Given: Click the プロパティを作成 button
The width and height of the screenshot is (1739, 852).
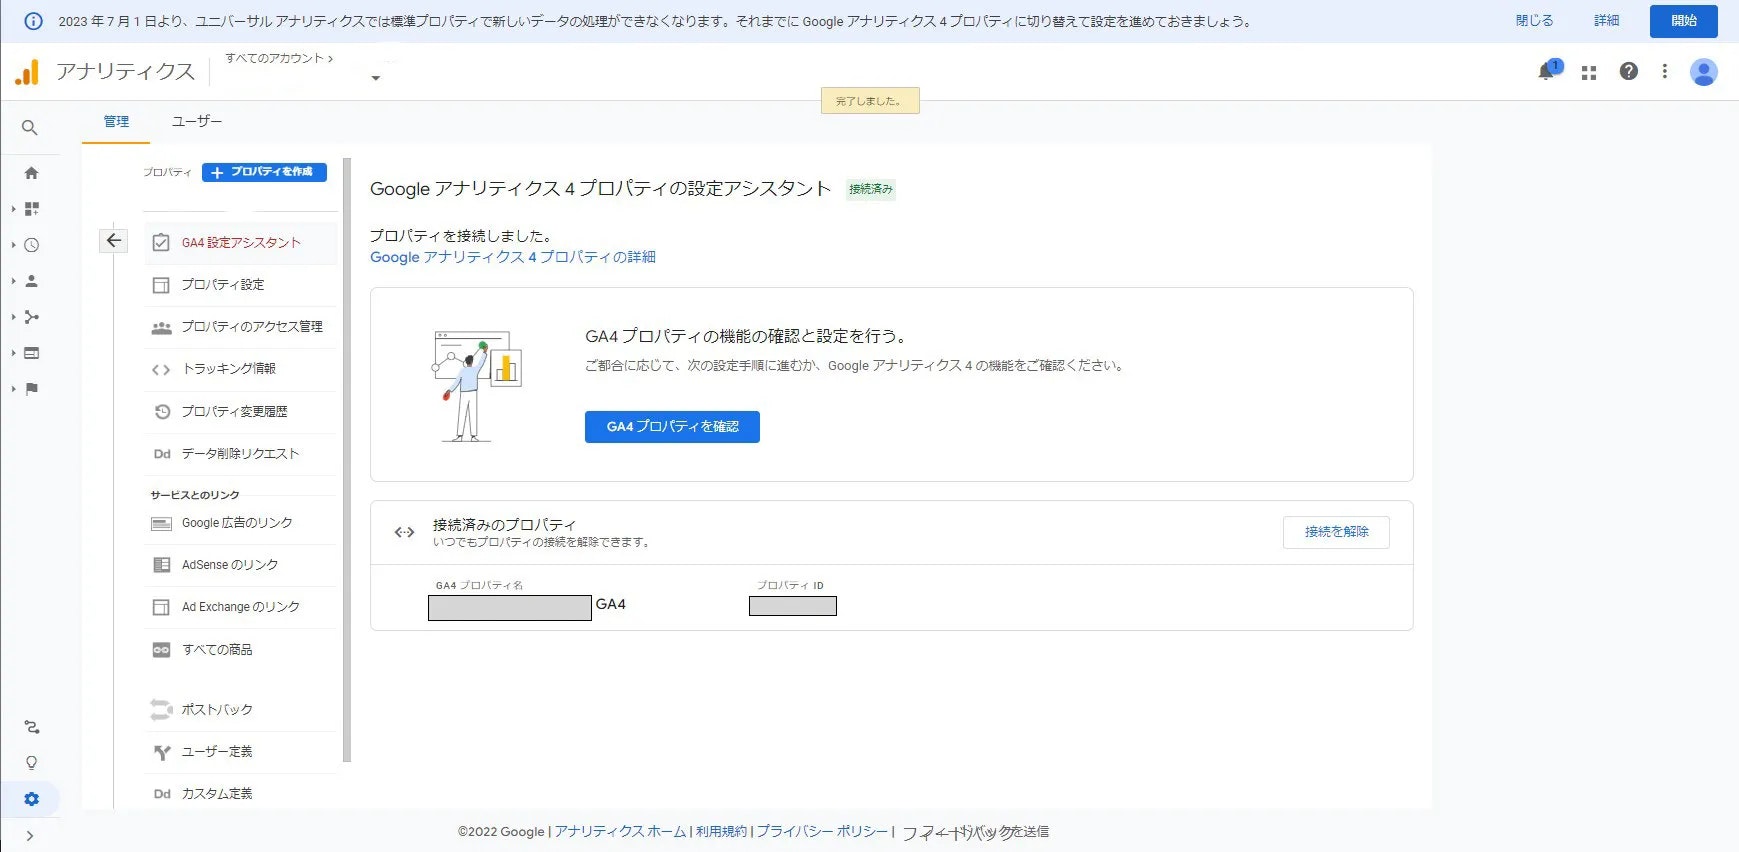Looking at the screenshot, I should [x=264, y=172].
